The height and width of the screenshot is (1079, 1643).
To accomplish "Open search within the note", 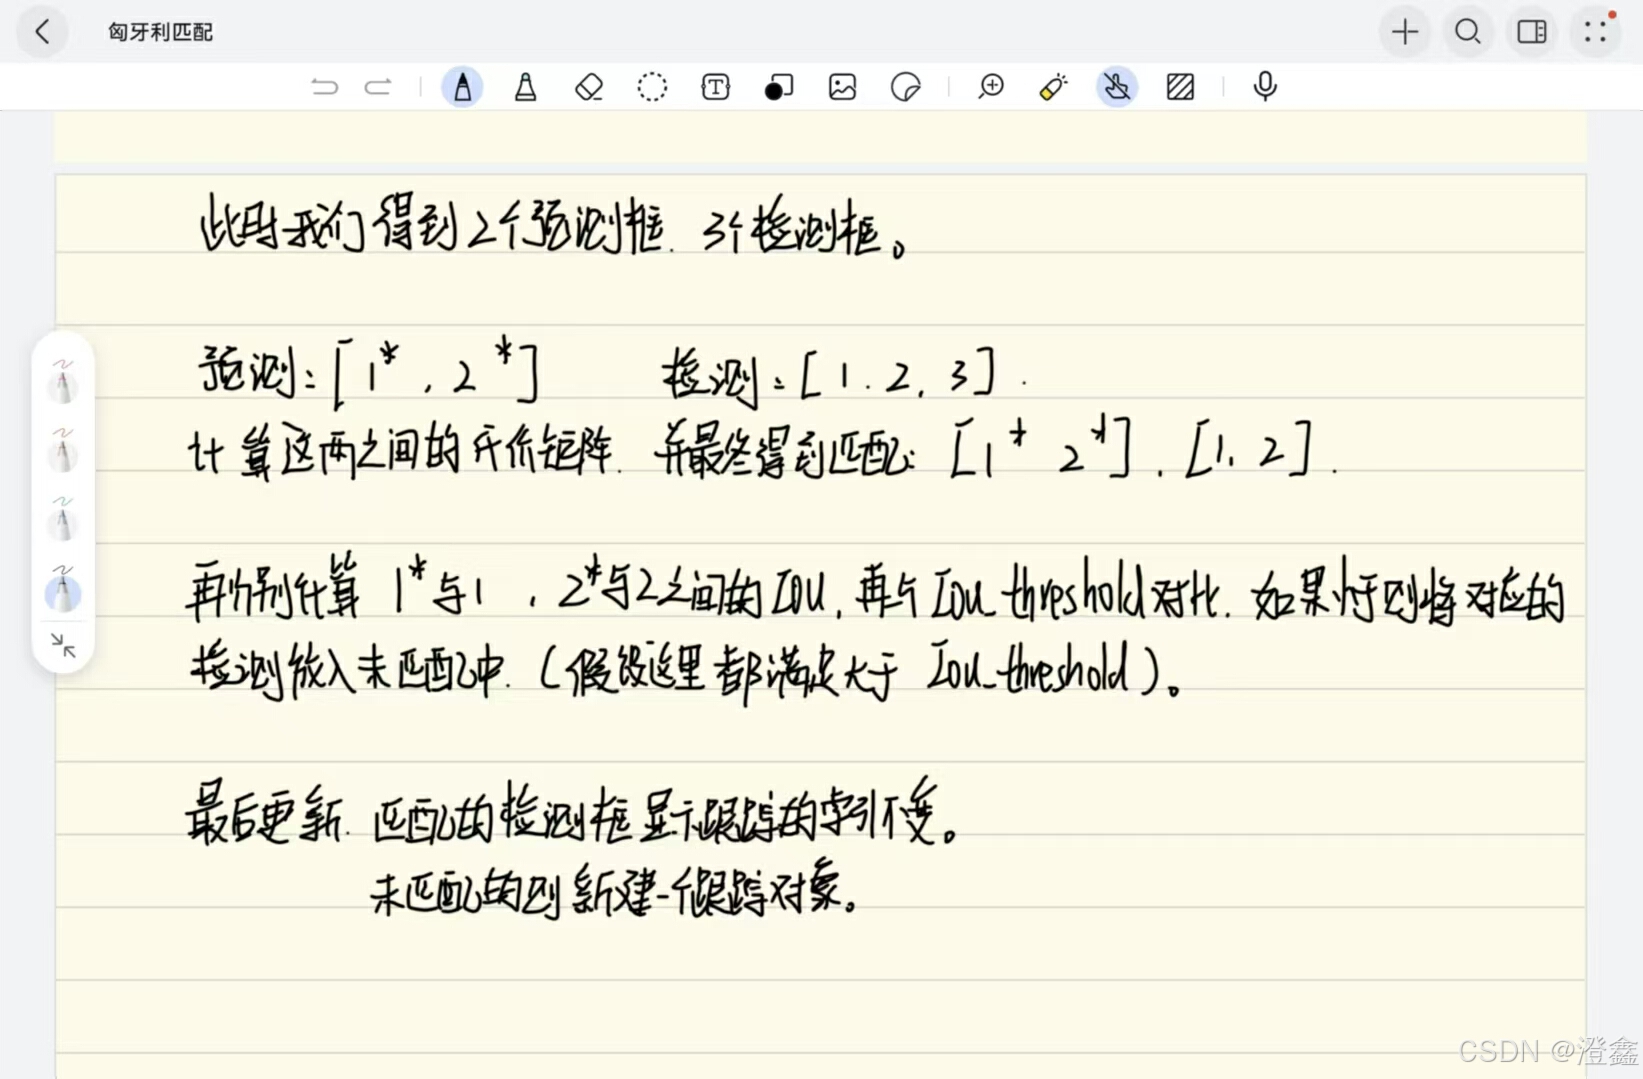I will [x=1467, y=31].
